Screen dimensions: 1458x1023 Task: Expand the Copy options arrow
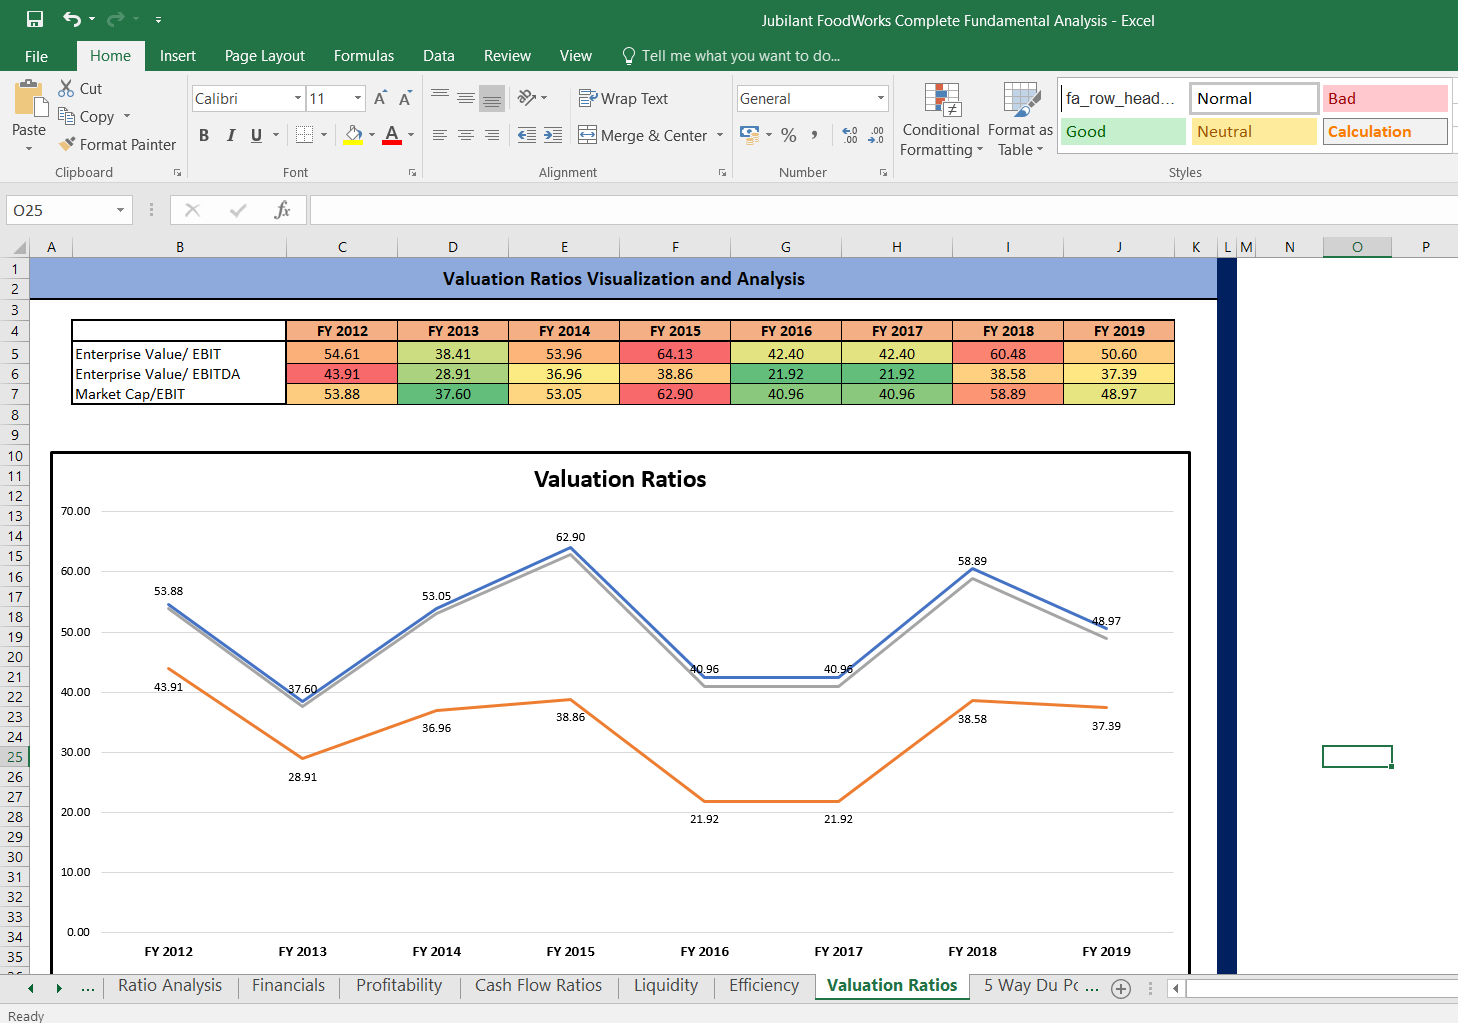point(127,116)
